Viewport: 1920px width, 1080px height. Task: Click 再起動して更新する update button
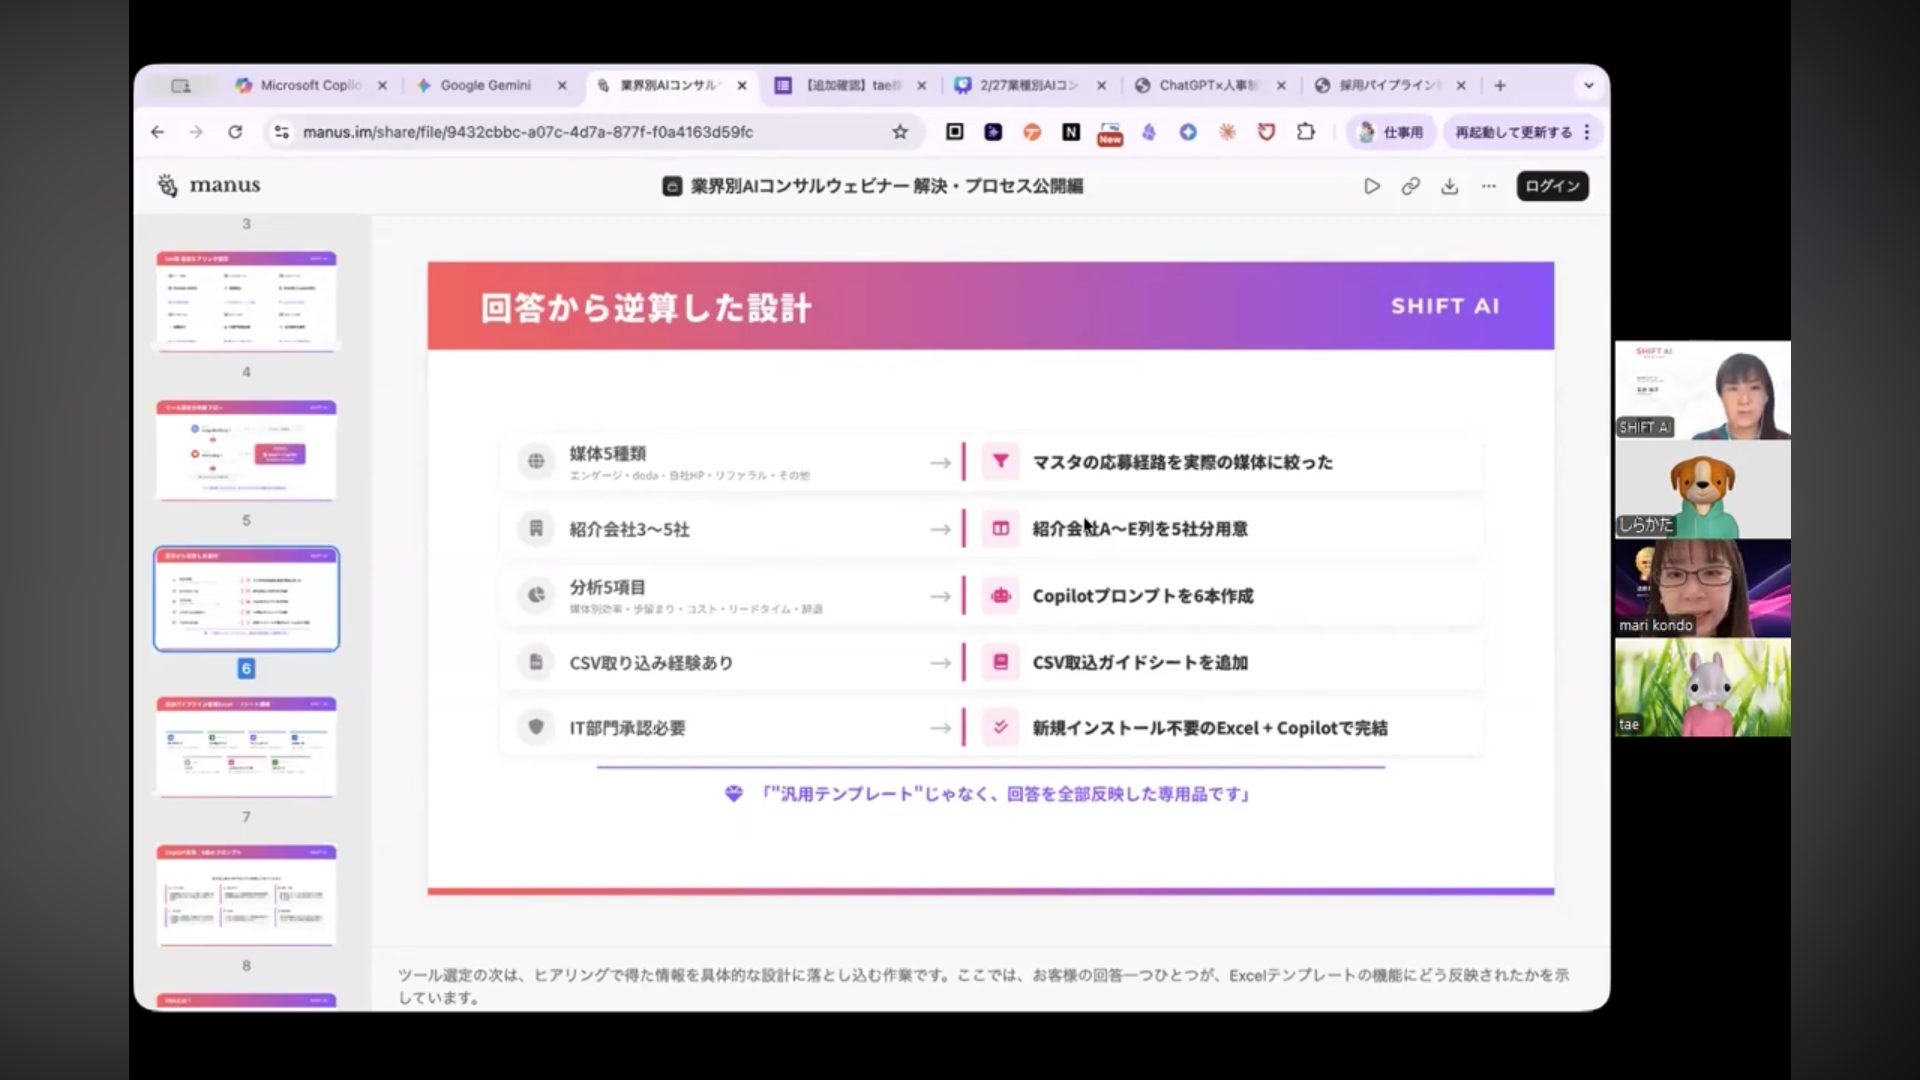tap(1513, 132)
